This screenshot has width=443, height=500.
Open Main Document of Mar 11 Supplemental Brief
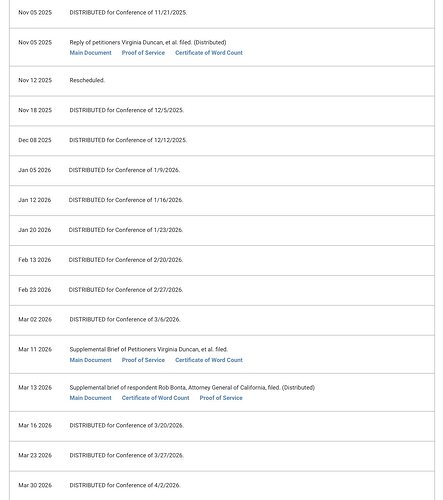coord(90,360)
